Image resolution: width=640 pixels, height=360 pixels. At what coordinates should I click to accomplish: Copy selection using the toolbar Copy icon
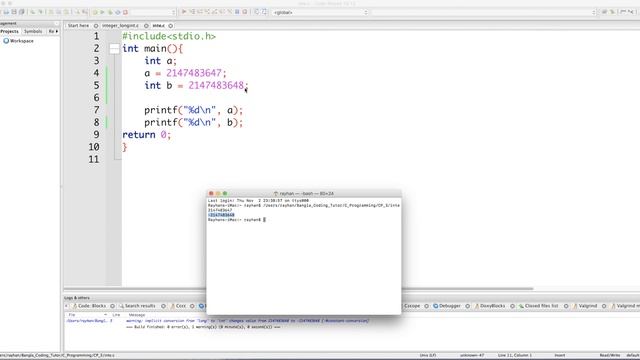58,12
